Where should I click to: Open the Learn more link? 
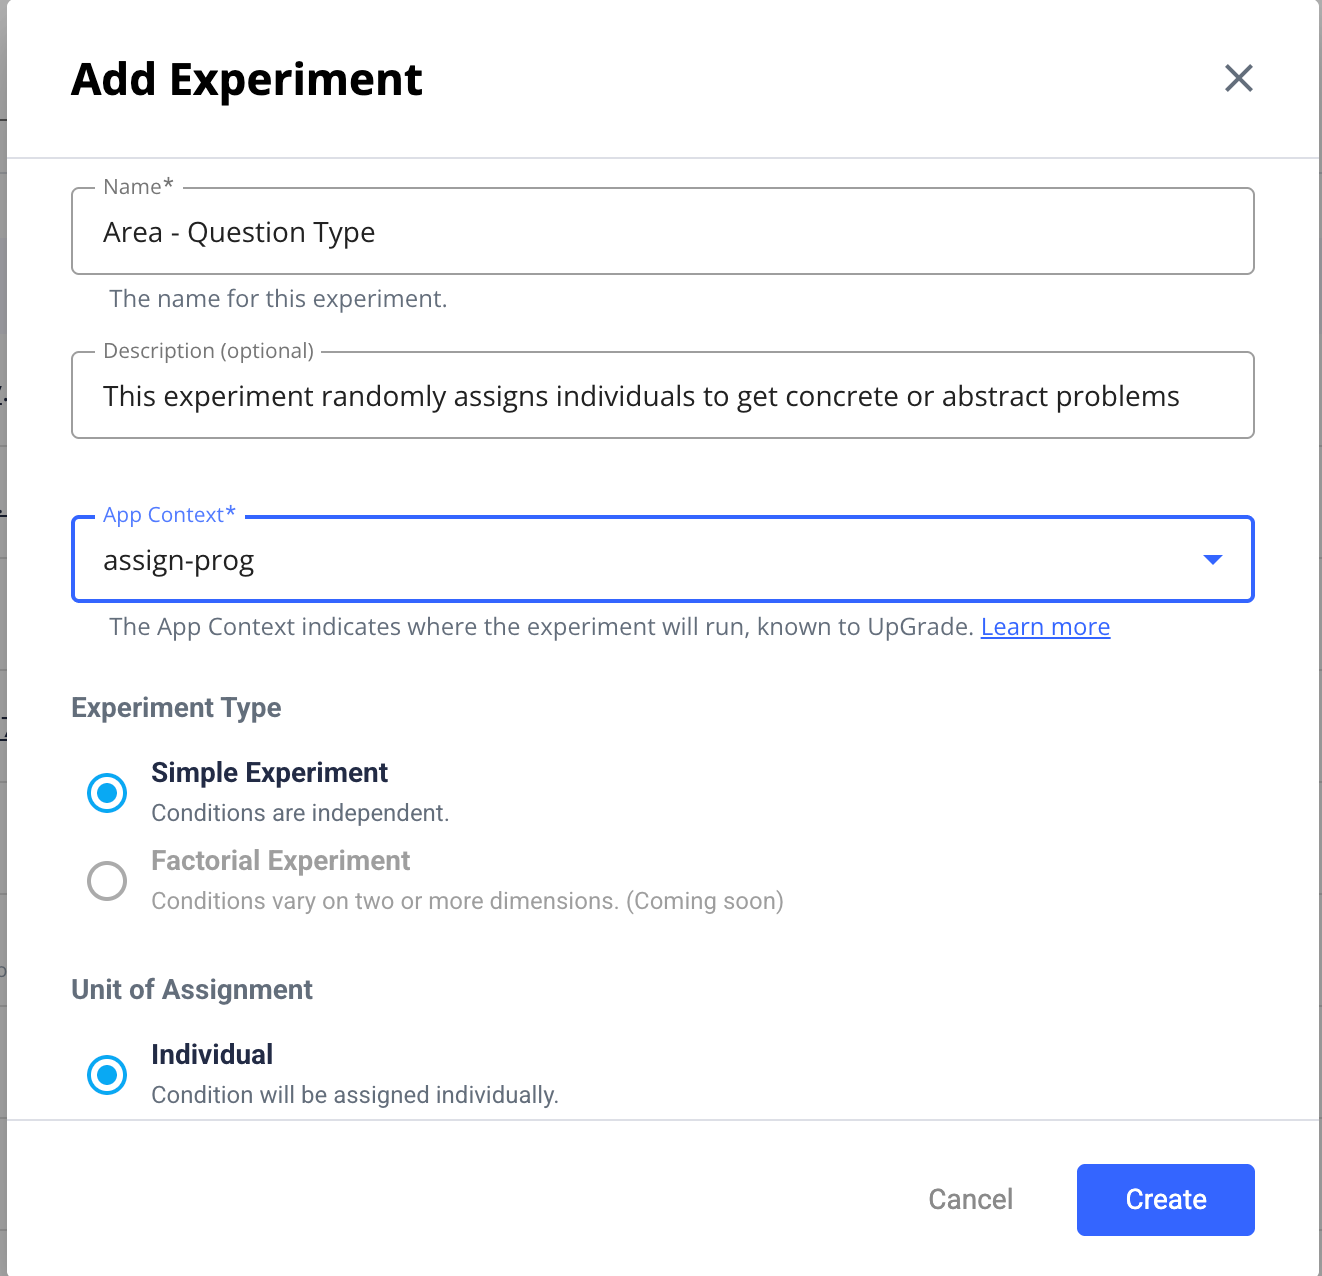[x=1045, y=627]
